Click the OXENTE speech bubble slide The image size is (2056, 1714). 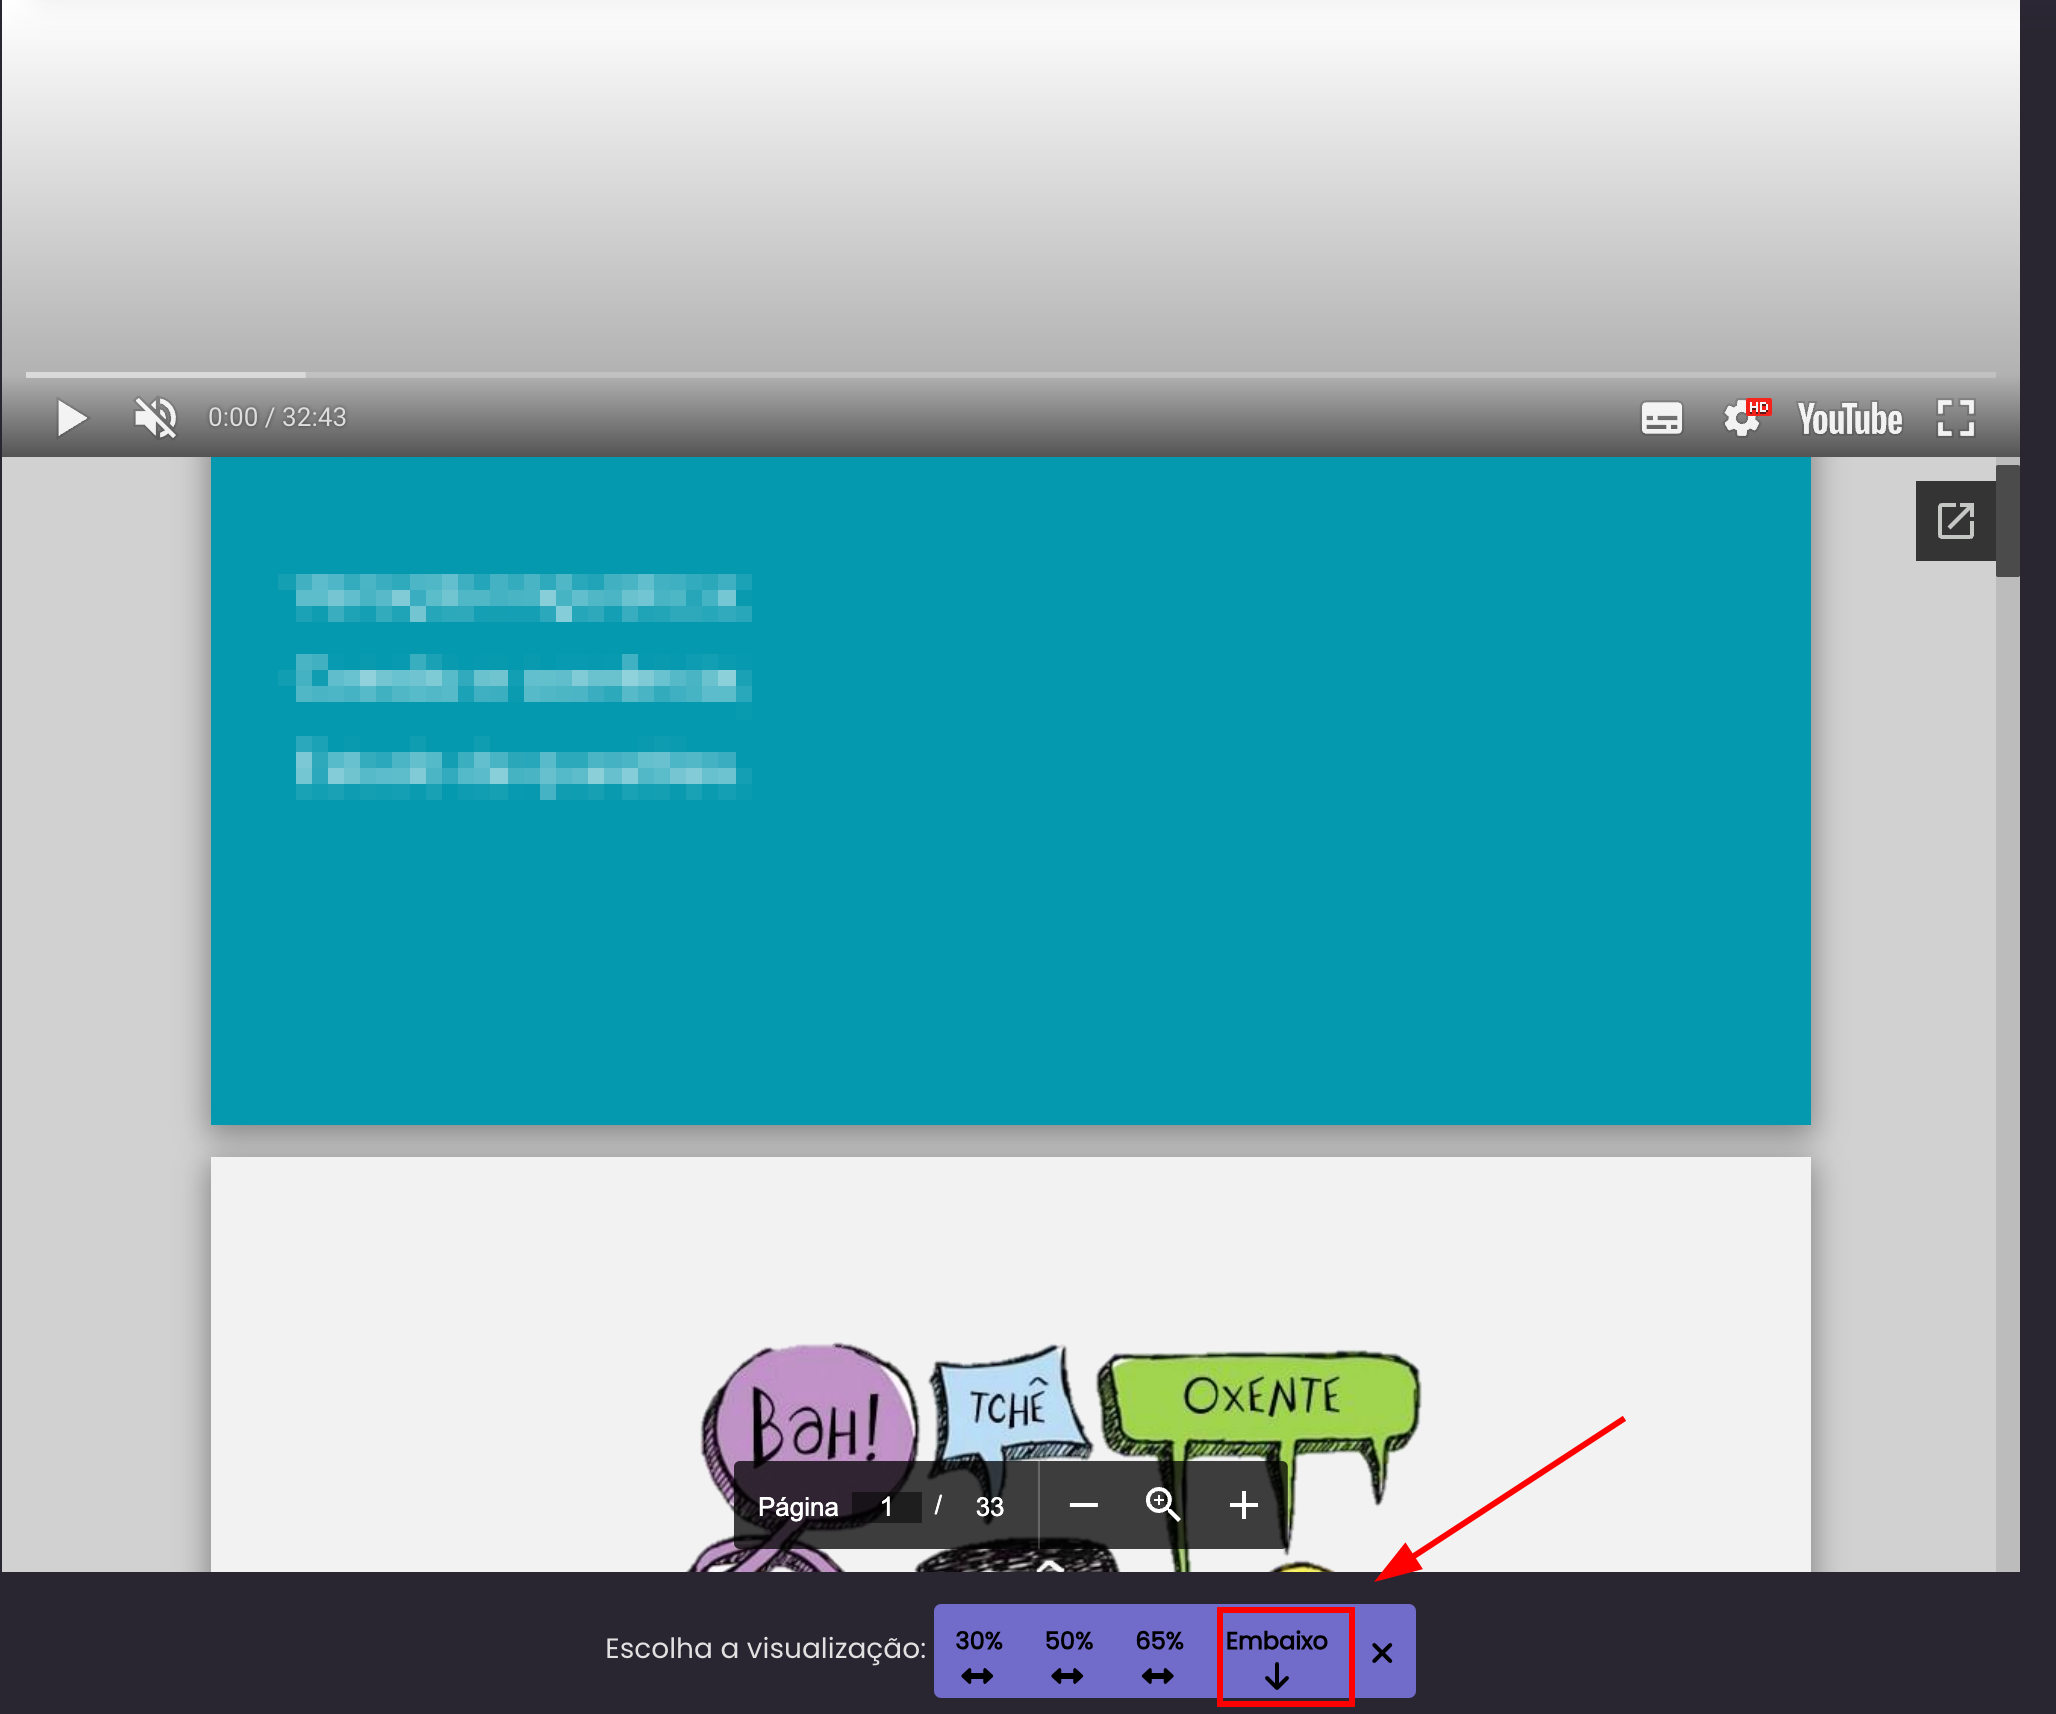point(1262,1396)
